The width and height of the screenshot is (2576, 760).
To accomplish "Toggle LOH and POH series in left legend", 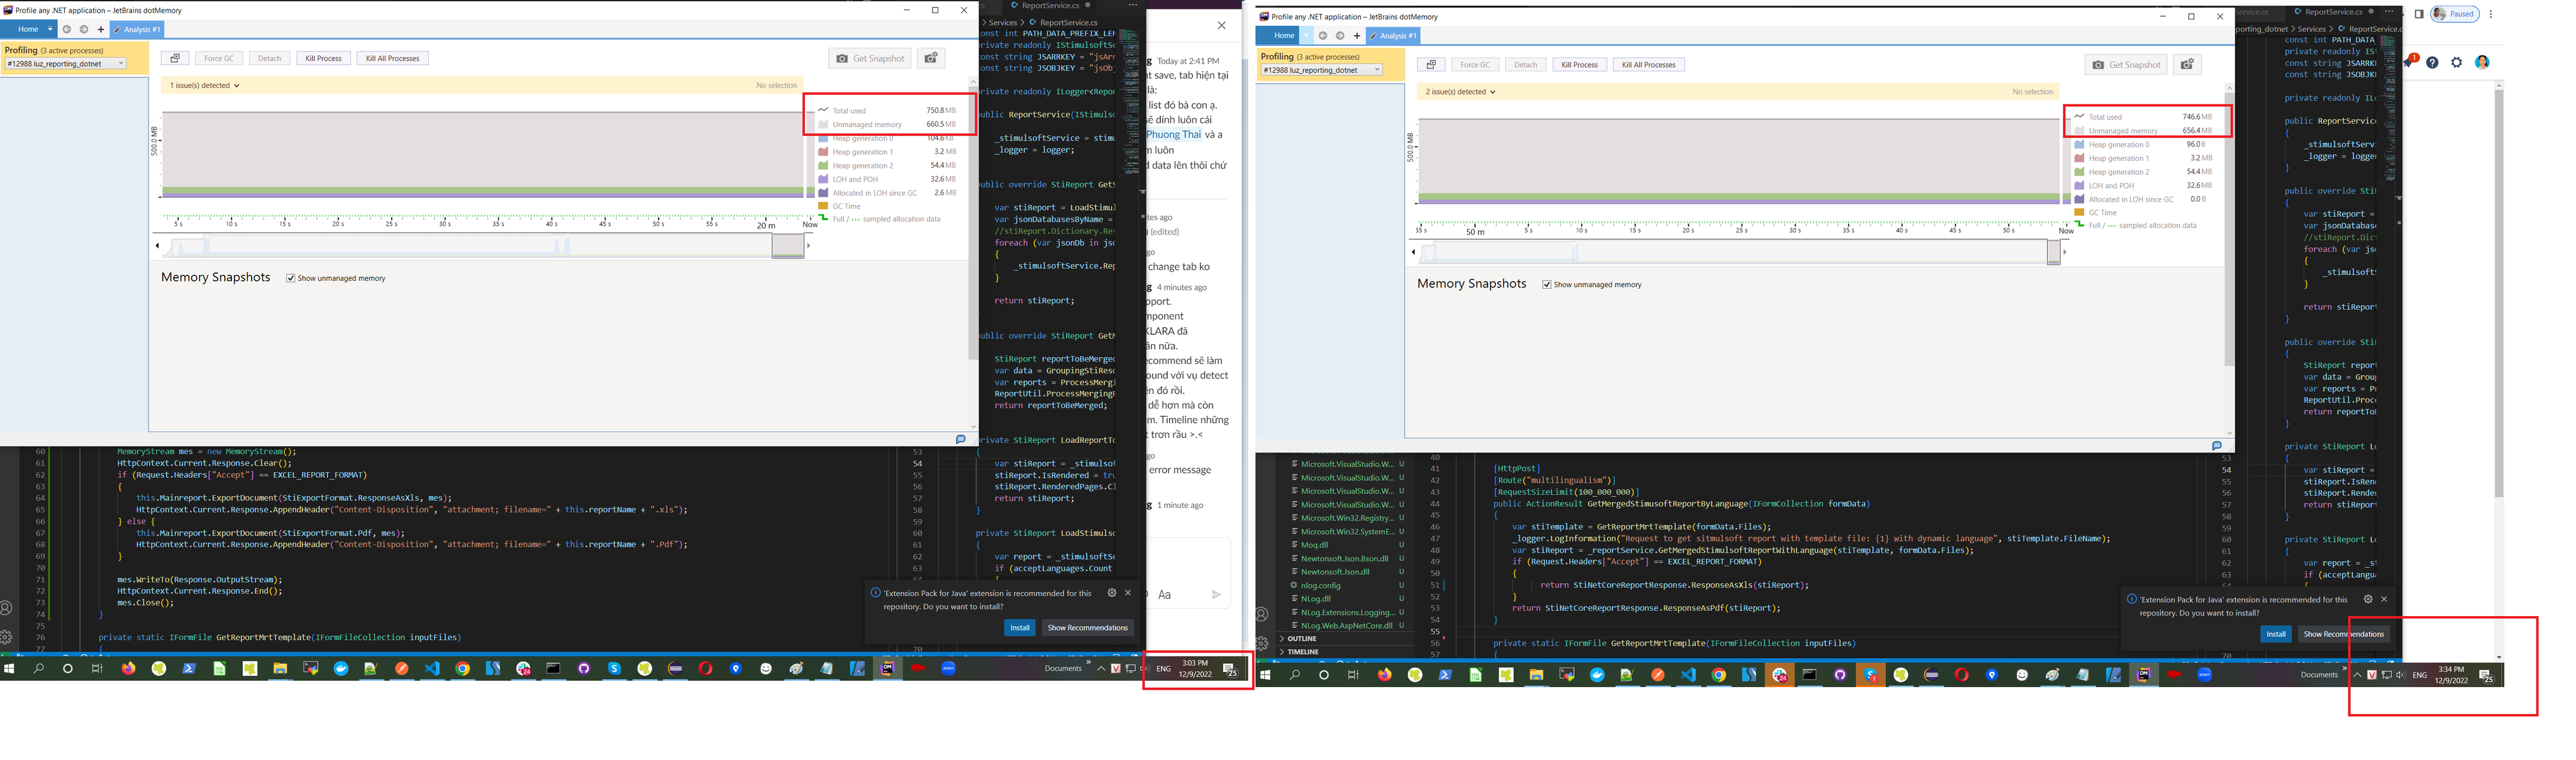I will click(x=823, y=179).
